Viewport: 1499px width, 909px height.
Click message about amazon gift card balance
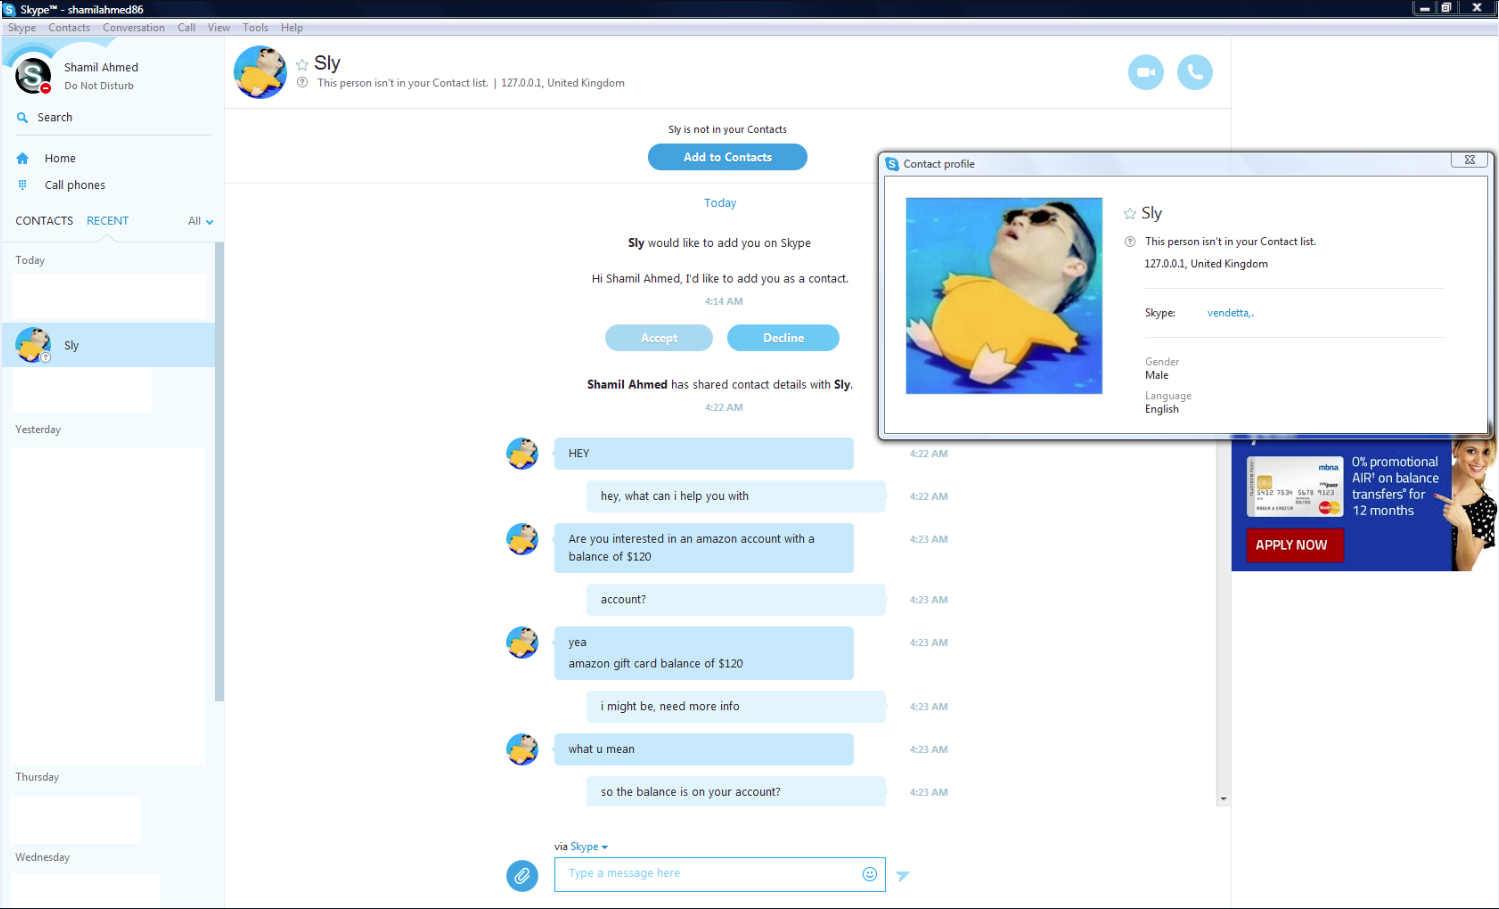pos(704,654)
